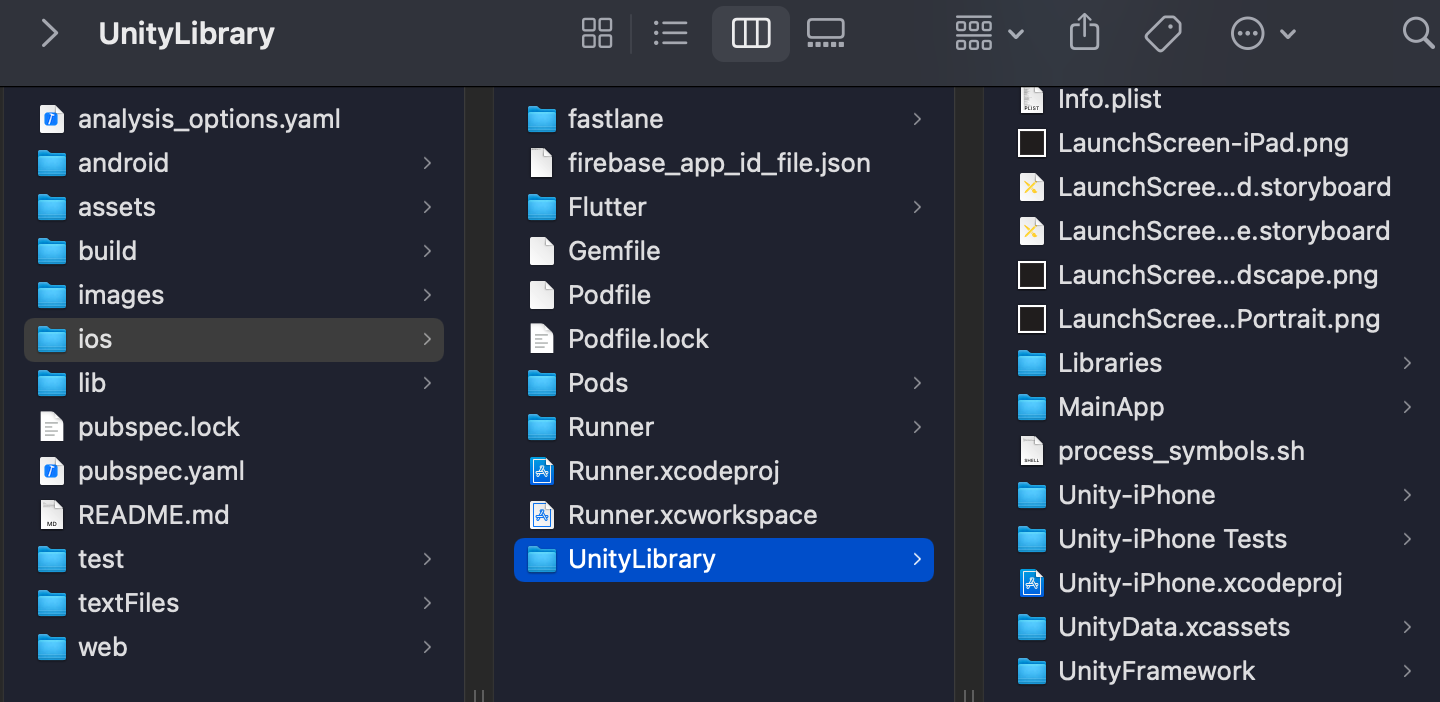Click the Pods folder icon
The image size is (1440, 702).
(x=542, y=383)
